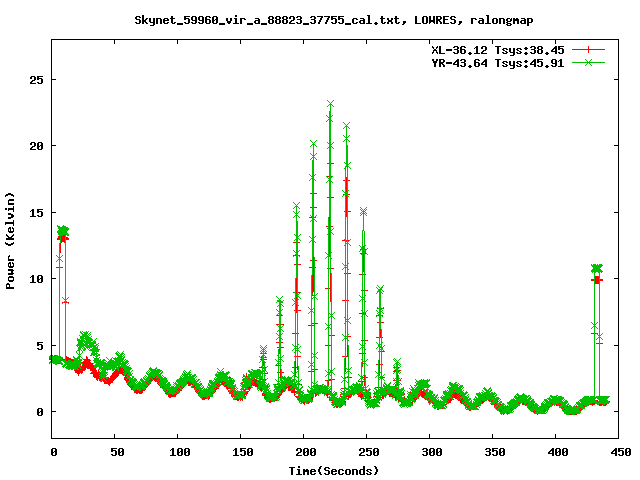Image resolution: width=640 pixels, height=480 pixels.
Task: Click the x-axis tick label 250
Action: [x=369, y=452]
